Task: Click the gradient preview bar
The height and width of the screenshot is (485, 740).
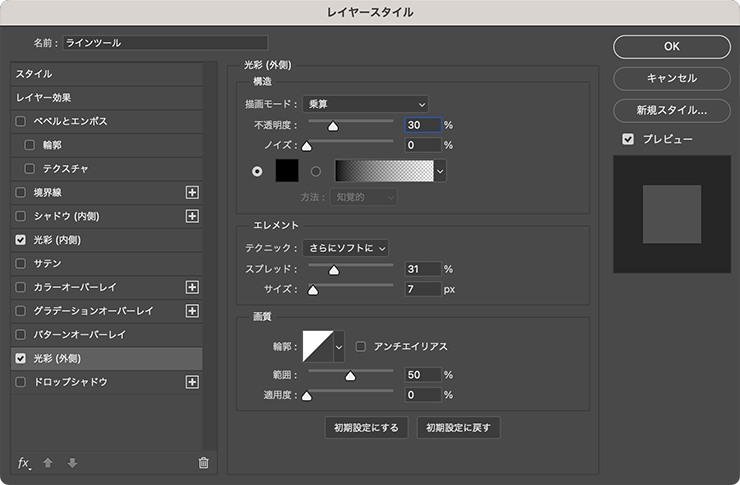Action: (x=384, y=171)
